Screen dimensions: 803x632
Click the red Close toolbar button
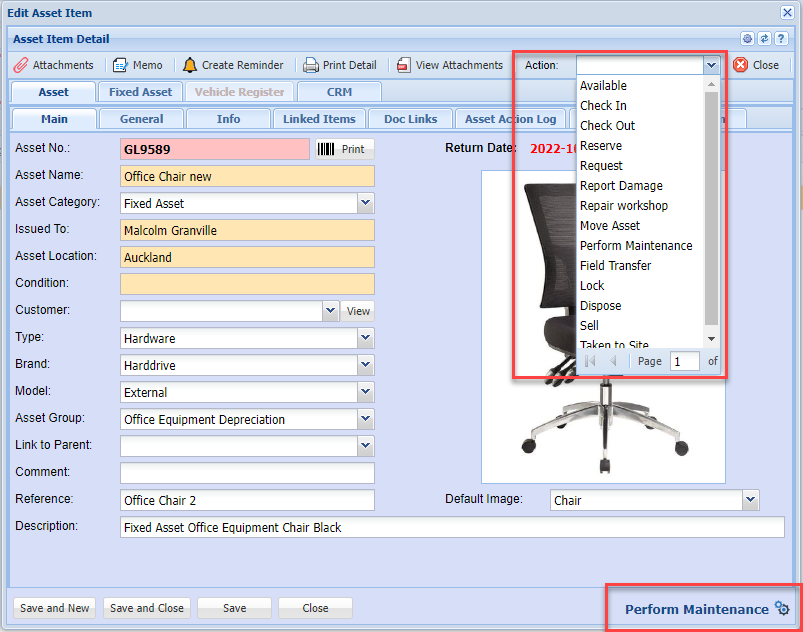(756, 65)
